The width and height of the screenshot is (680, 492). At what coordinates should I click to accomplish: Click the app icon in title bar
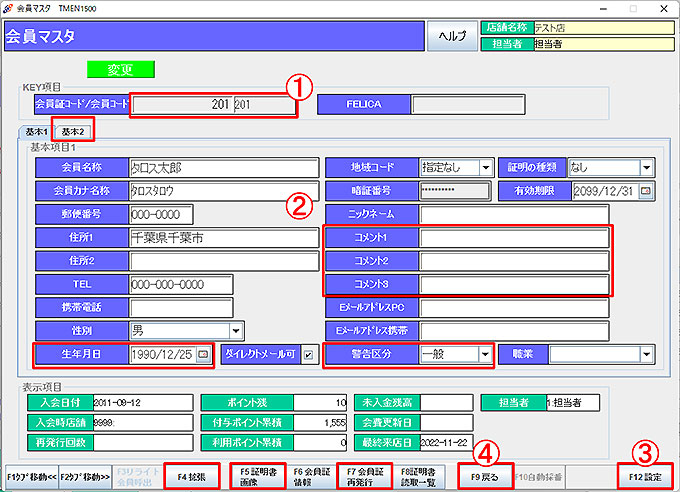[9, 7]
